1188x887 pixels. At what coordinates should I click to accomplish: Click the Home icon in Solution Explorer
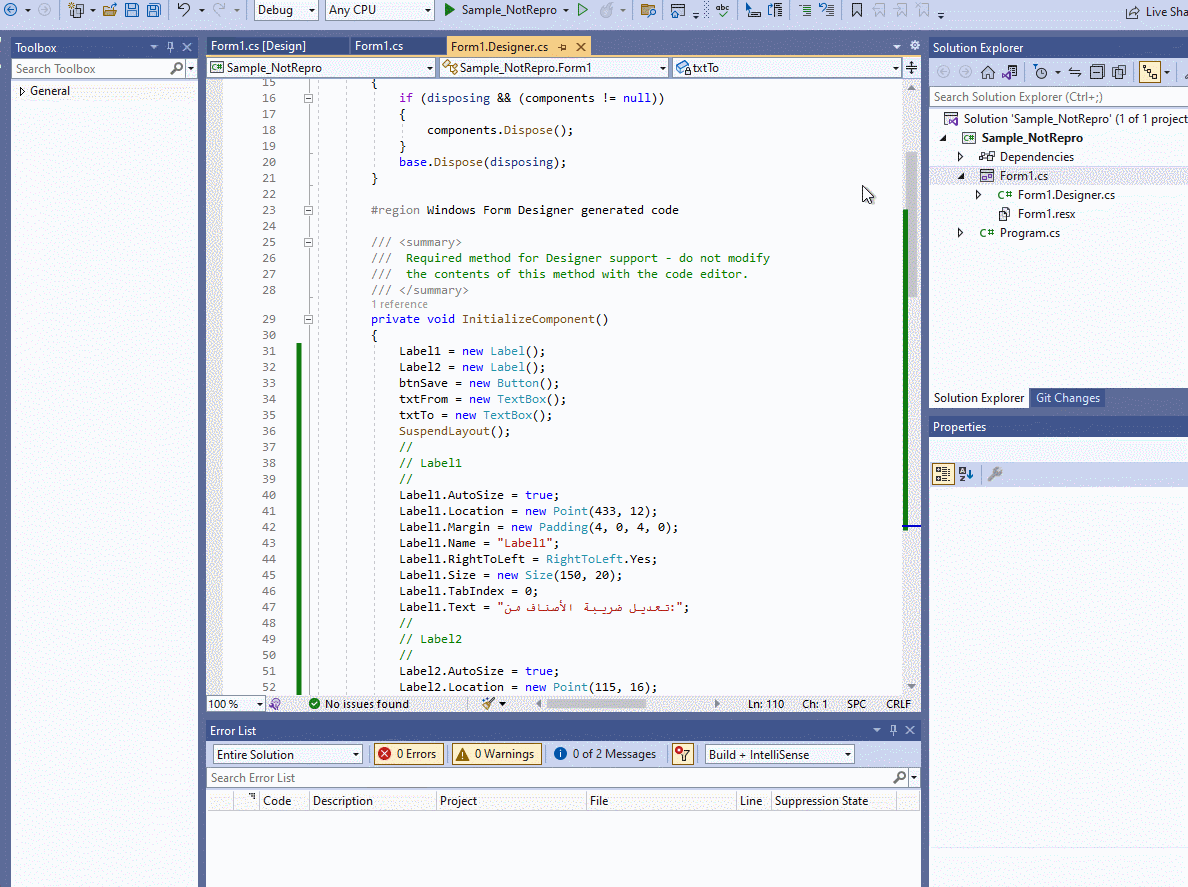pyautogui.click(x=987, y=73)
